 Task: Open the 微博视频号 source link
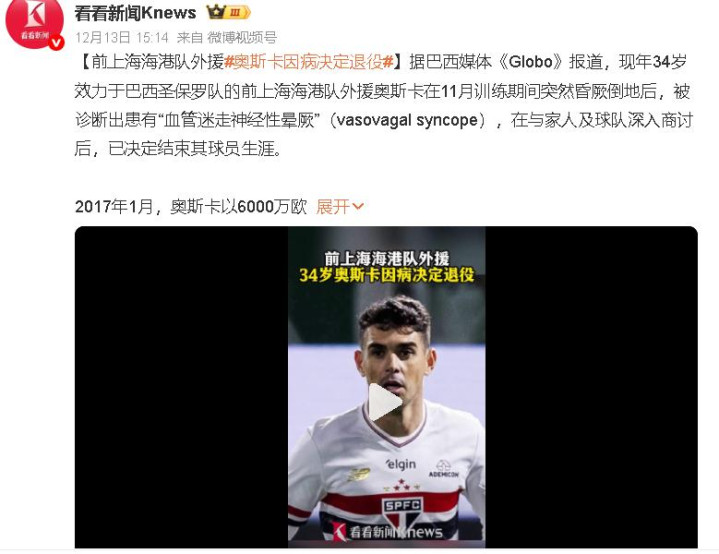tap(242, 37)
